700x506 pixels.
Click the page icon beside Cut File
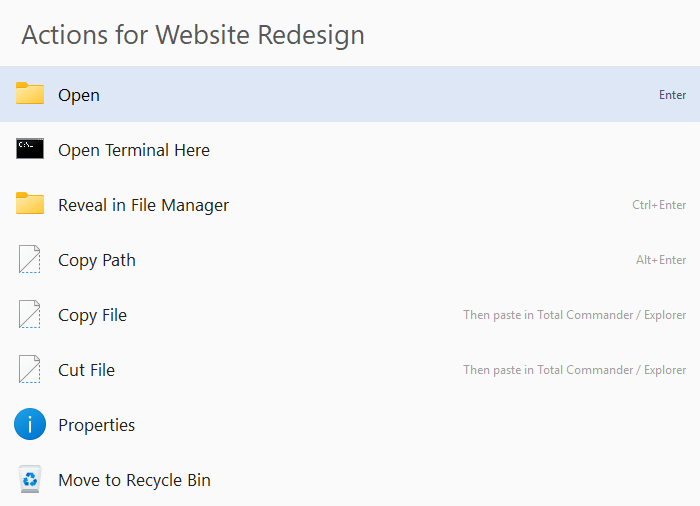29,369
